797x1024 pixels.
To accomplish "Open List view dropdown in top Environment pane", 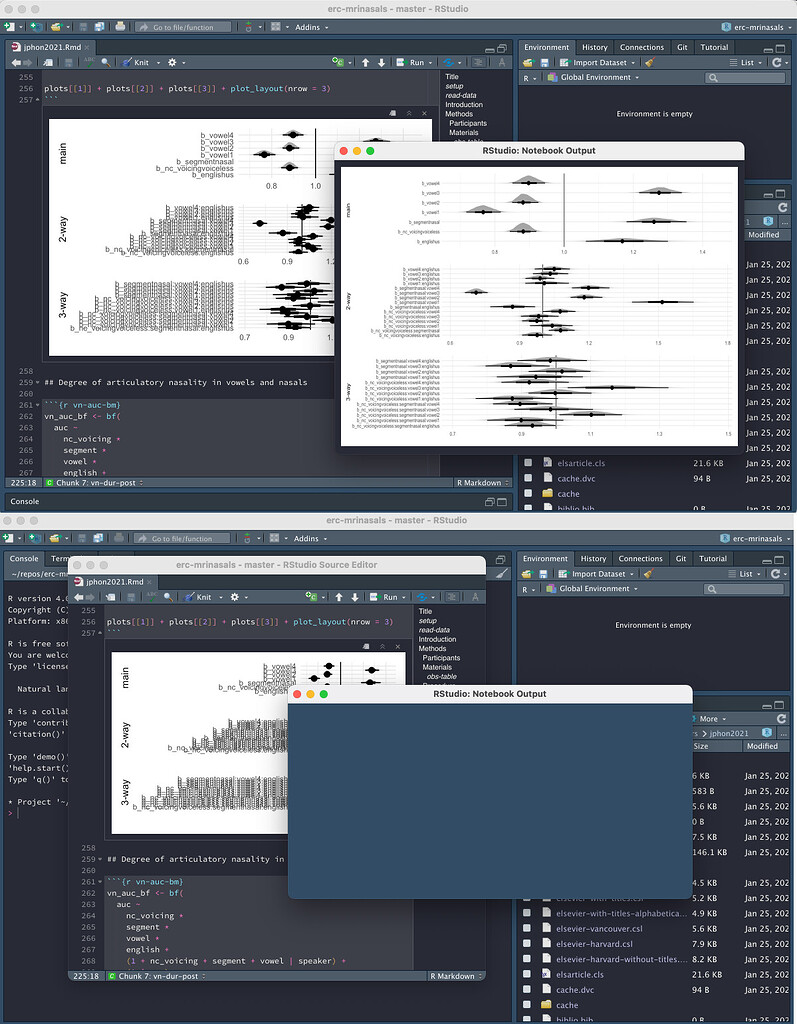I will (x=746, y=62).
